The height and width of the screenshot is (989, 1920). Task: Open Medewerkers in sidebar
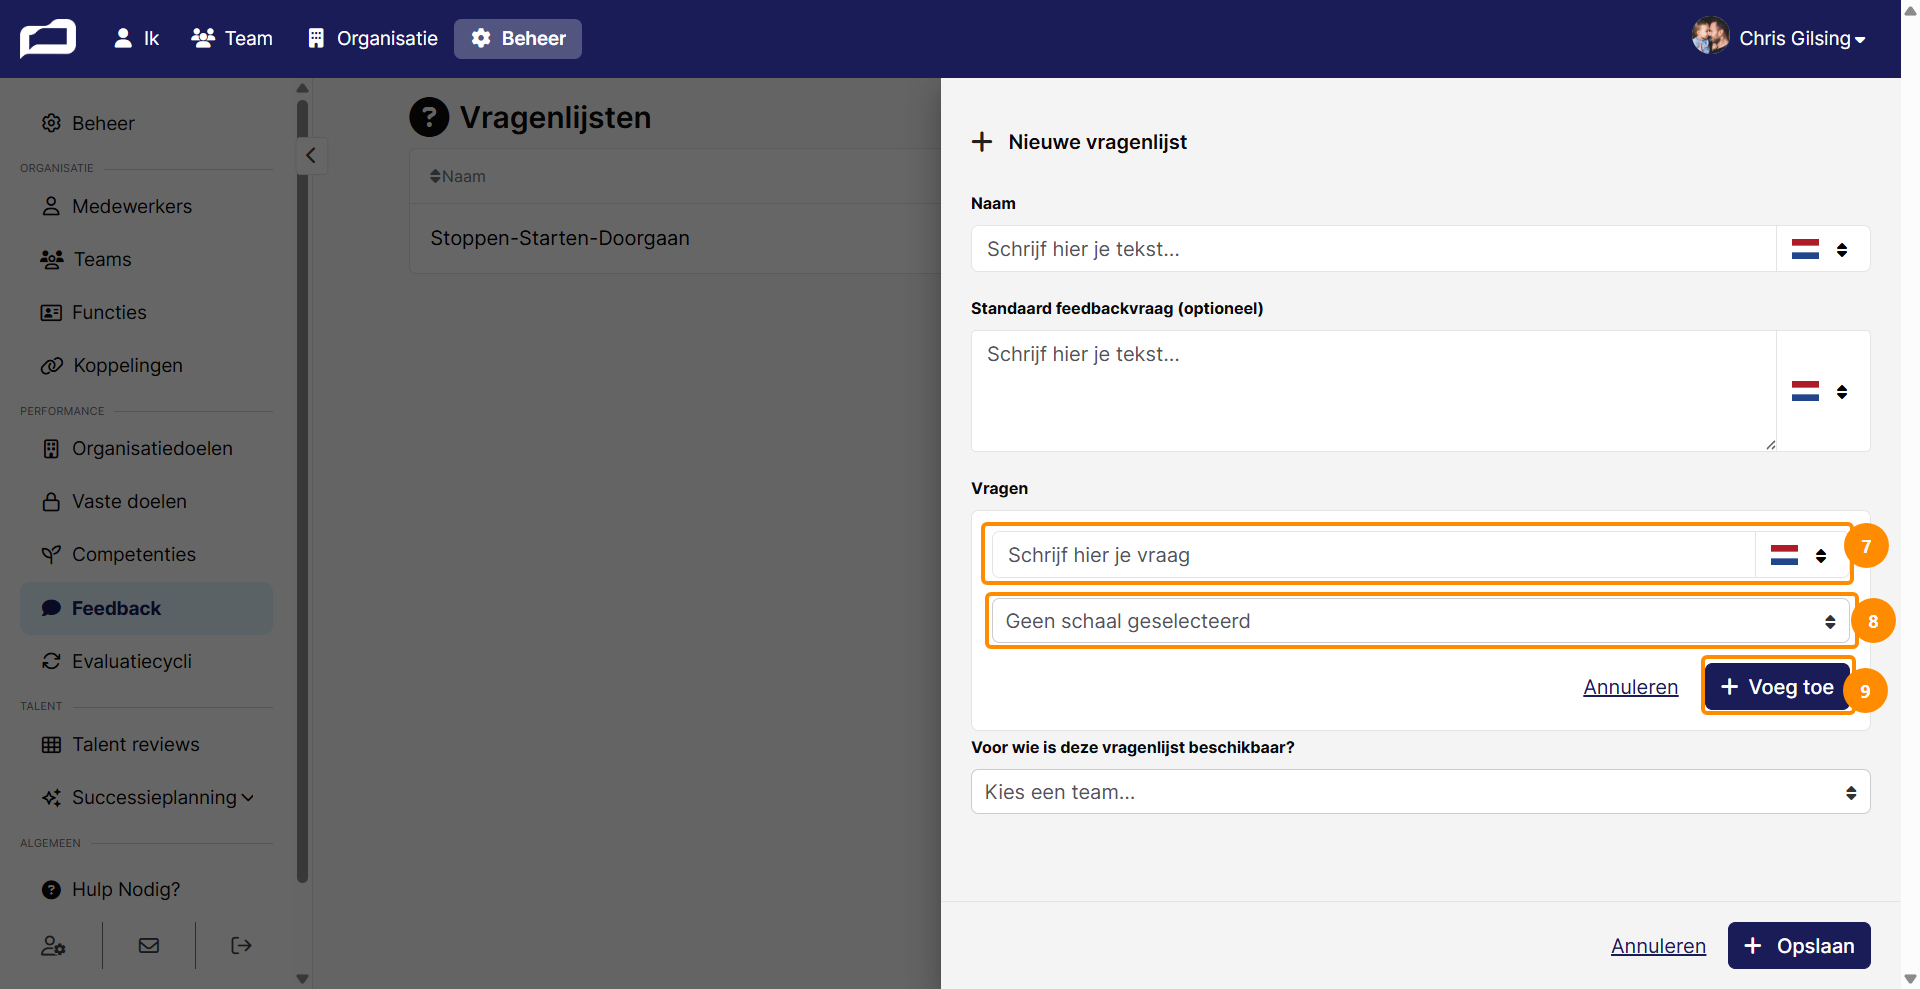click(146, 206)
